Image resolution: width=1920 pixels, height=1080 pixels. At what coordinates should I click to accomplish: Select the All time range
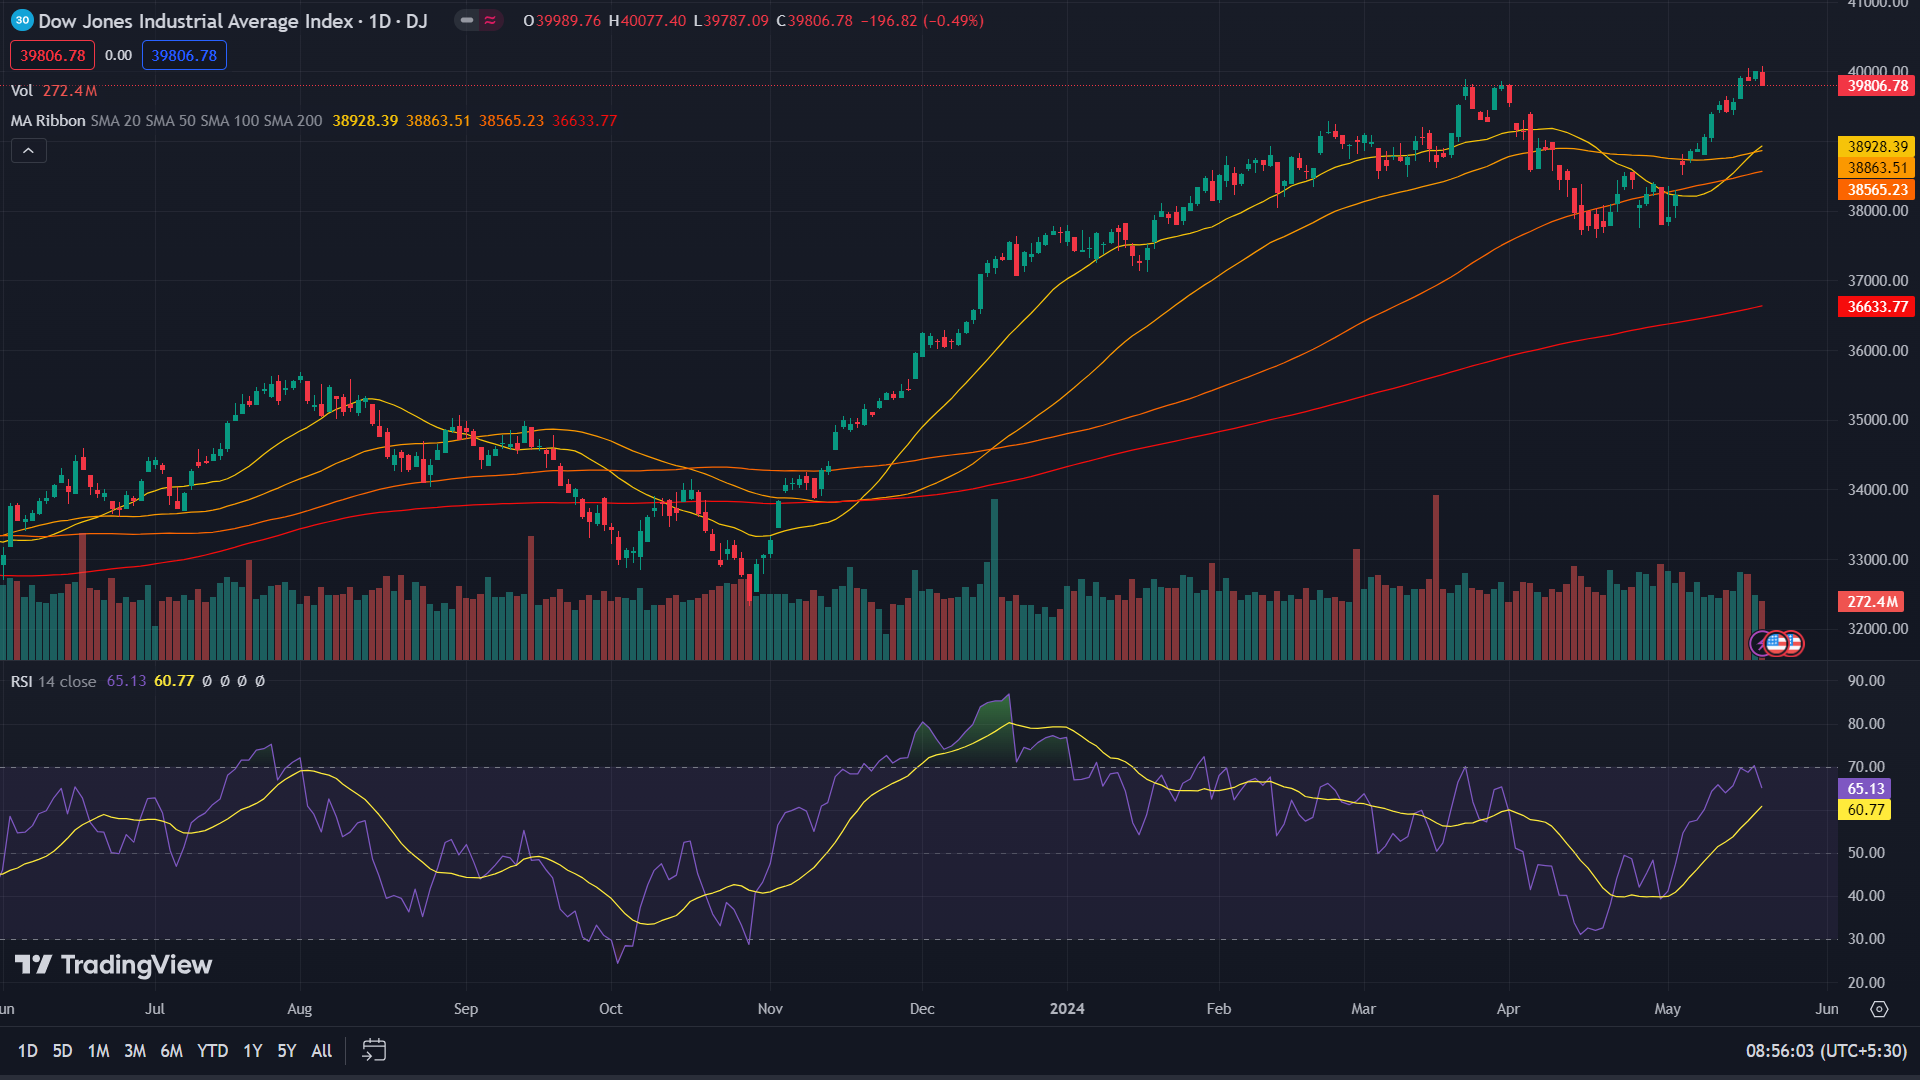[322, 1051]
